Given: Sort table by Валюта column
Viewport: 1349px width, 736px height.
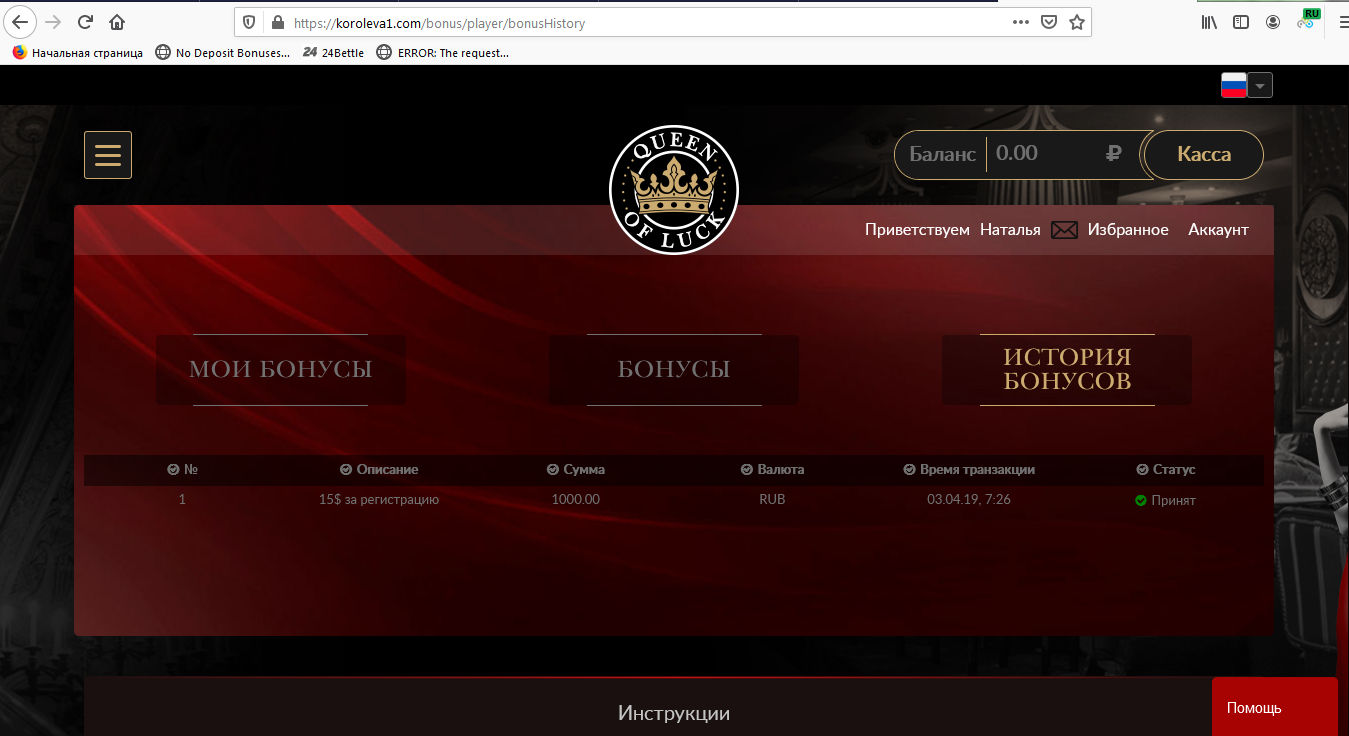Looking at the screenshot, I should pos(772,469).
